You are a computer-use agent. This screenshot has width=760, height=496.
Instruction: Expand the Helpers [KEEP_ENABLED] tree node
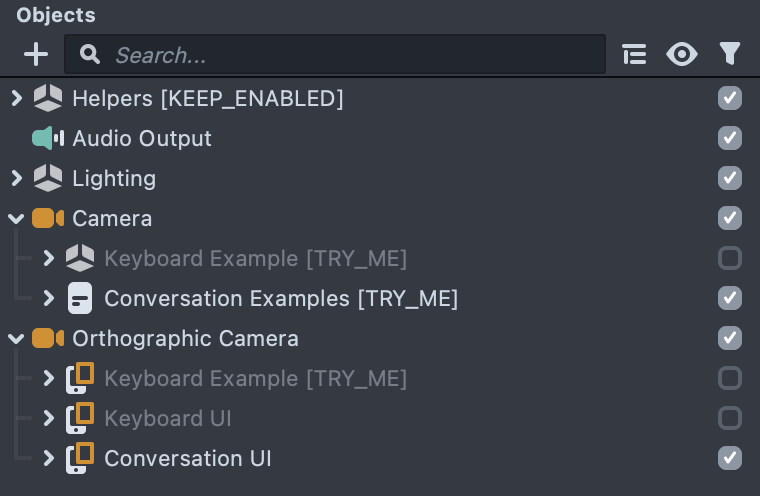[x=16, y=98]
